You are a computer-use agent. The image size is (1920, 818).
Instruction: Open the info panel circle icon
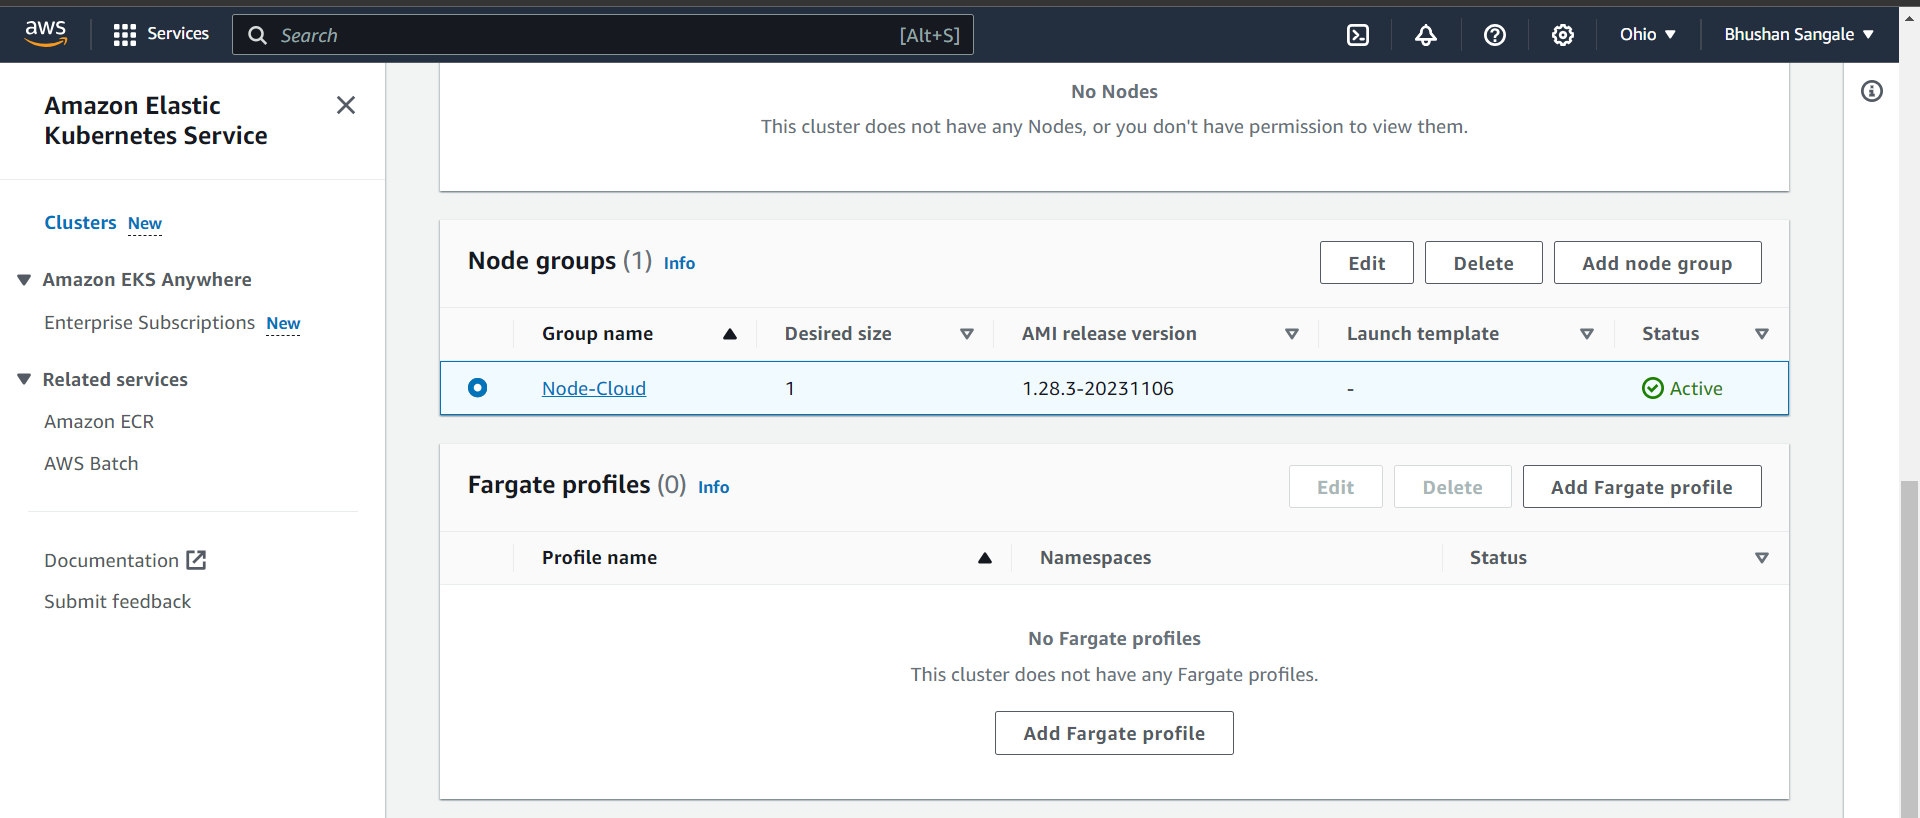point(1872,91)
